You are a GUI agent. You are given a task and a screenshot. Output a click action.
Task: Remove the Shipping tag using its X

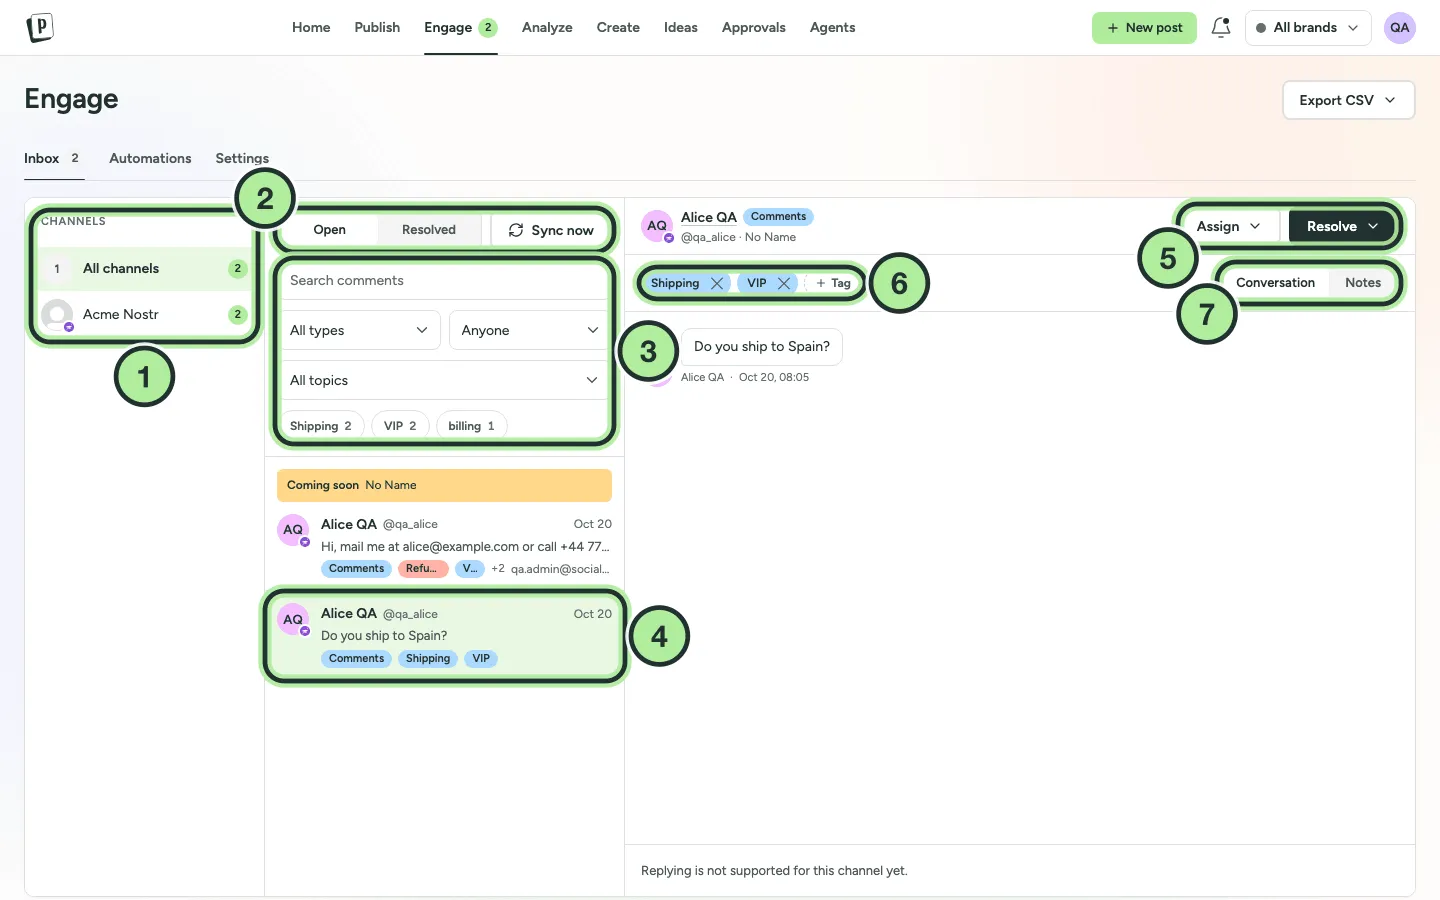point(717,283)
